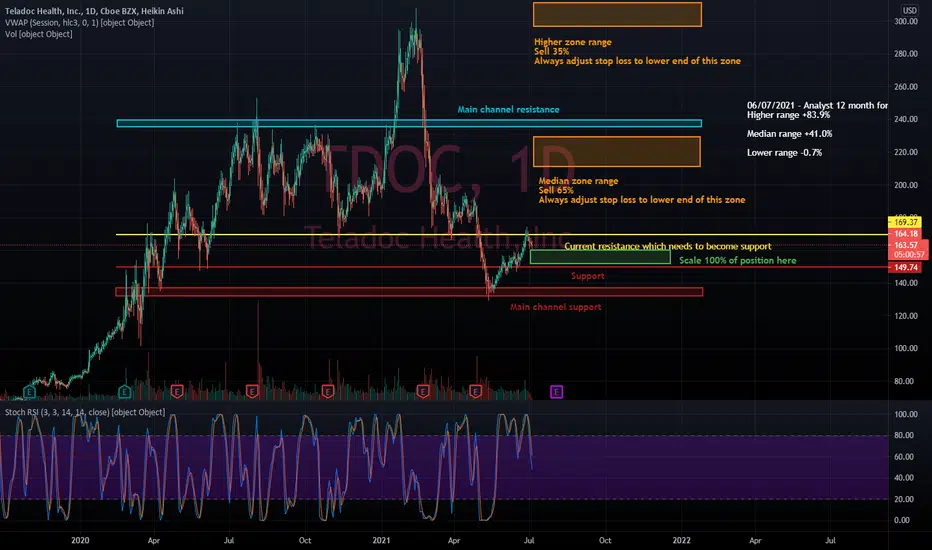Image resolution: width=932 pixels, height=550 pixels.
Task: Select the 'Main channel resistance' text
Action: tap(508, 109)
